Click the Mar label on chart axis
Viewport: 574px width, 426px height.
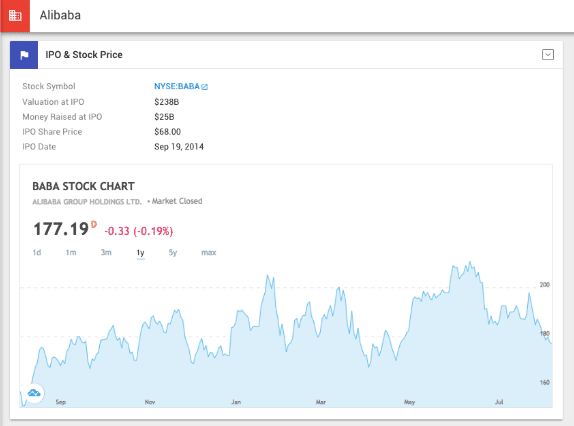click(x=321, y=402)
